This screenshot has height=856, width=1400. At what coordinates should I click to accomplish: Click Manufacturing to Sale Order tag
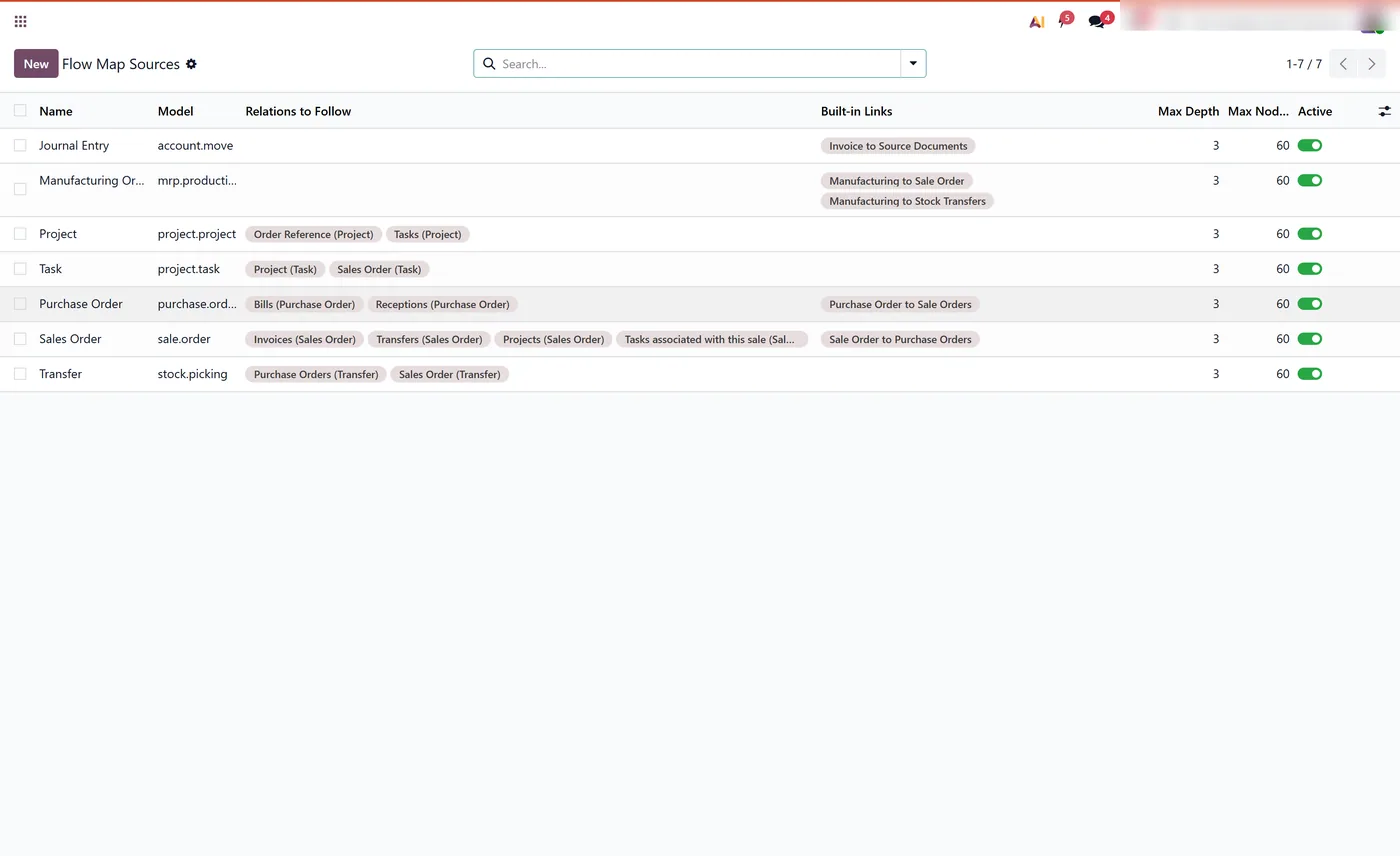point(896,181)
